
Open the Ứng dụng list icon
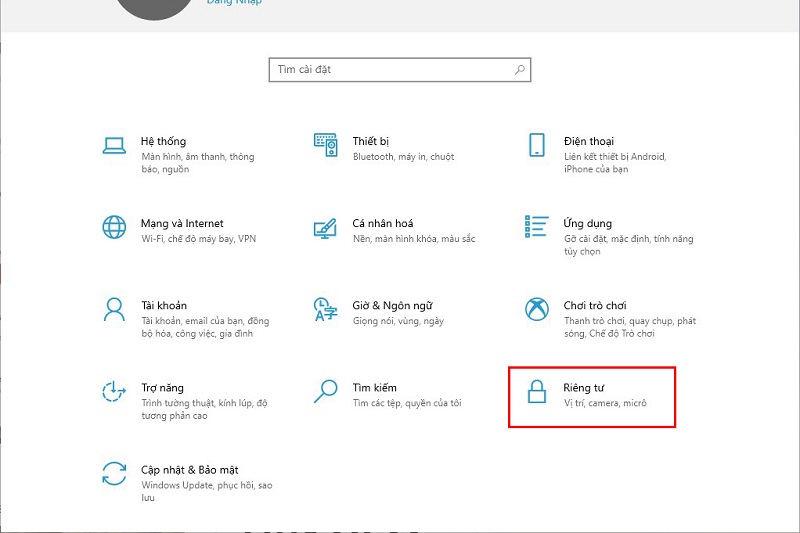(537, 226)
